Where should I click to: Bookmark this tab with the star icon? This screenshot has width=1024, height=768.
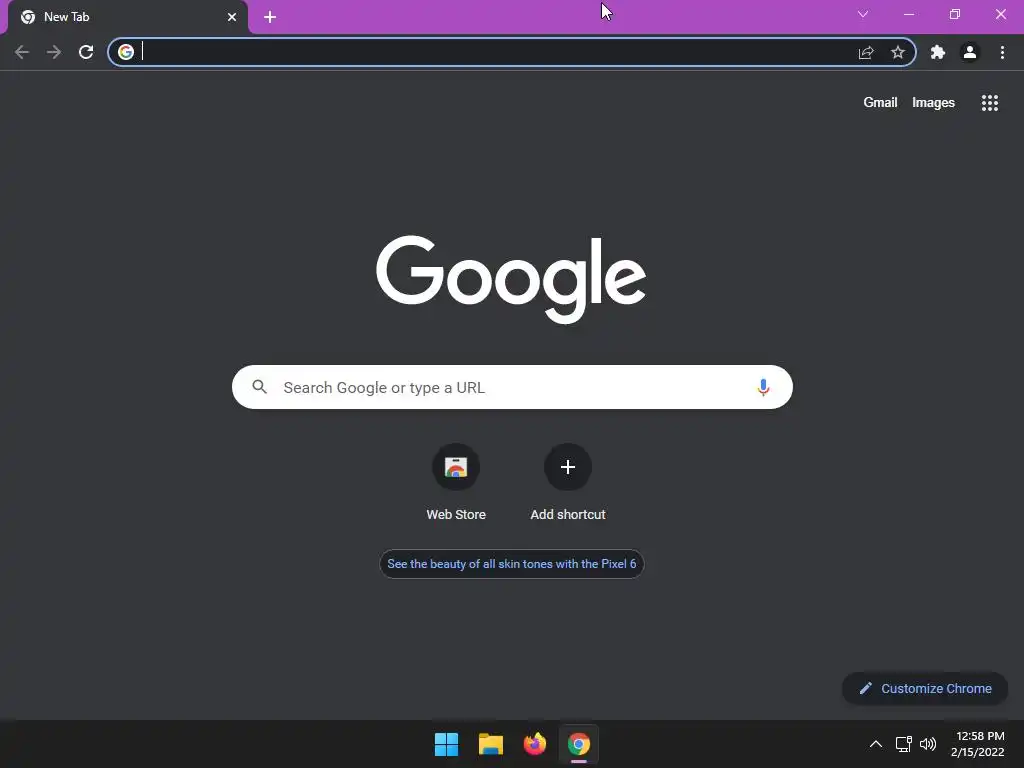click(898, 52)
